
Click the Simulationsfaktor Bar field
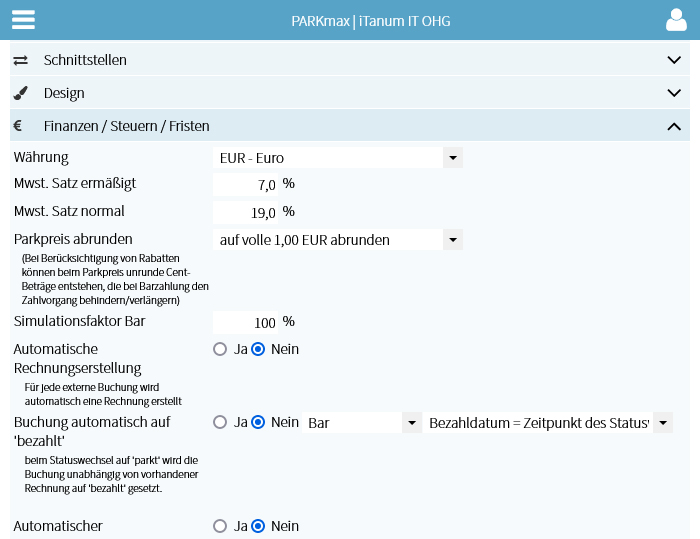pos(246,322)
